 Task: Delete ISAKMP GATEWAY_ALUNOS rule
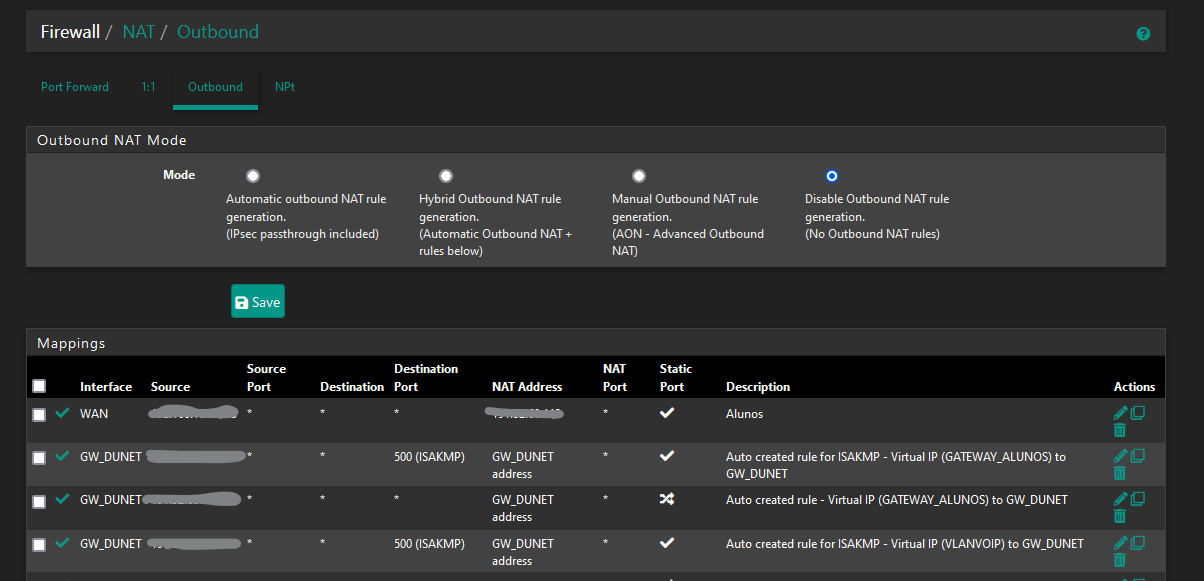click(1120, 473)
